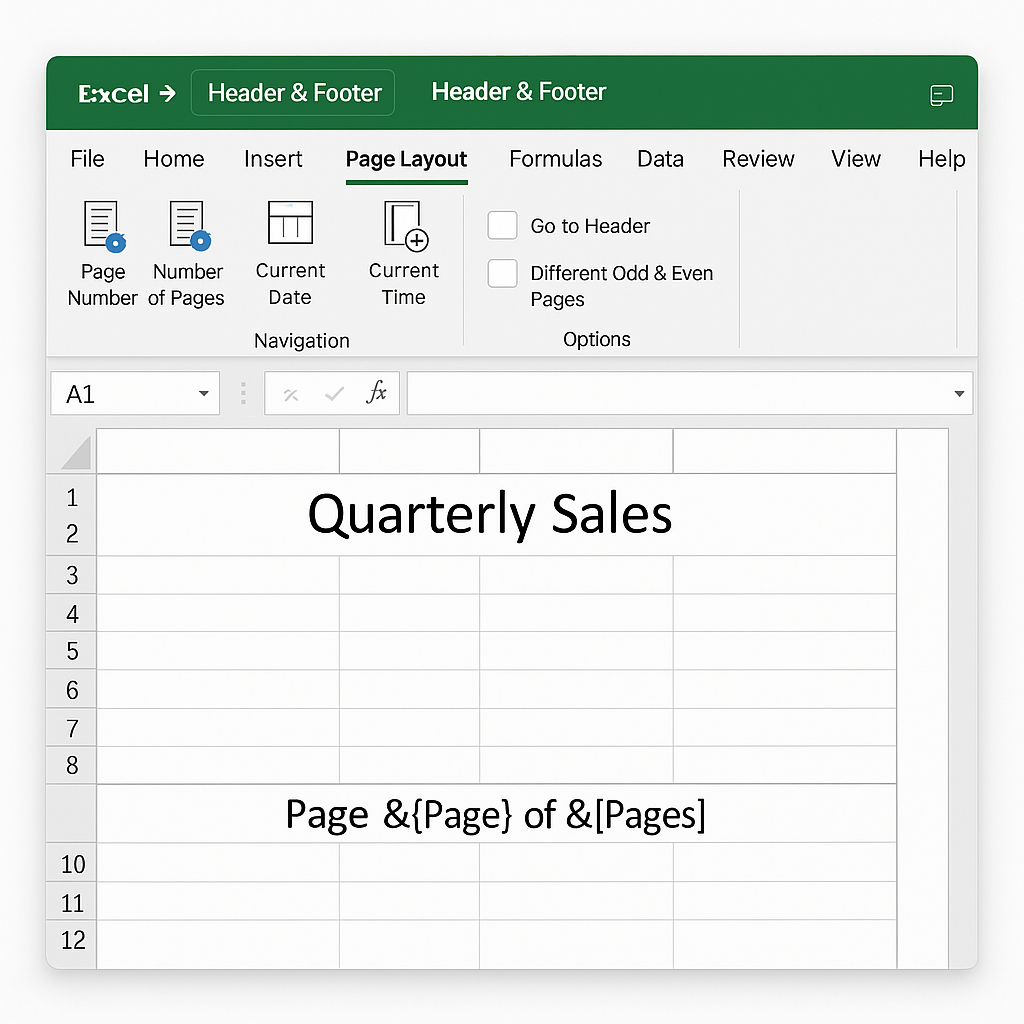Insert Current Date icon

(290, 222)
